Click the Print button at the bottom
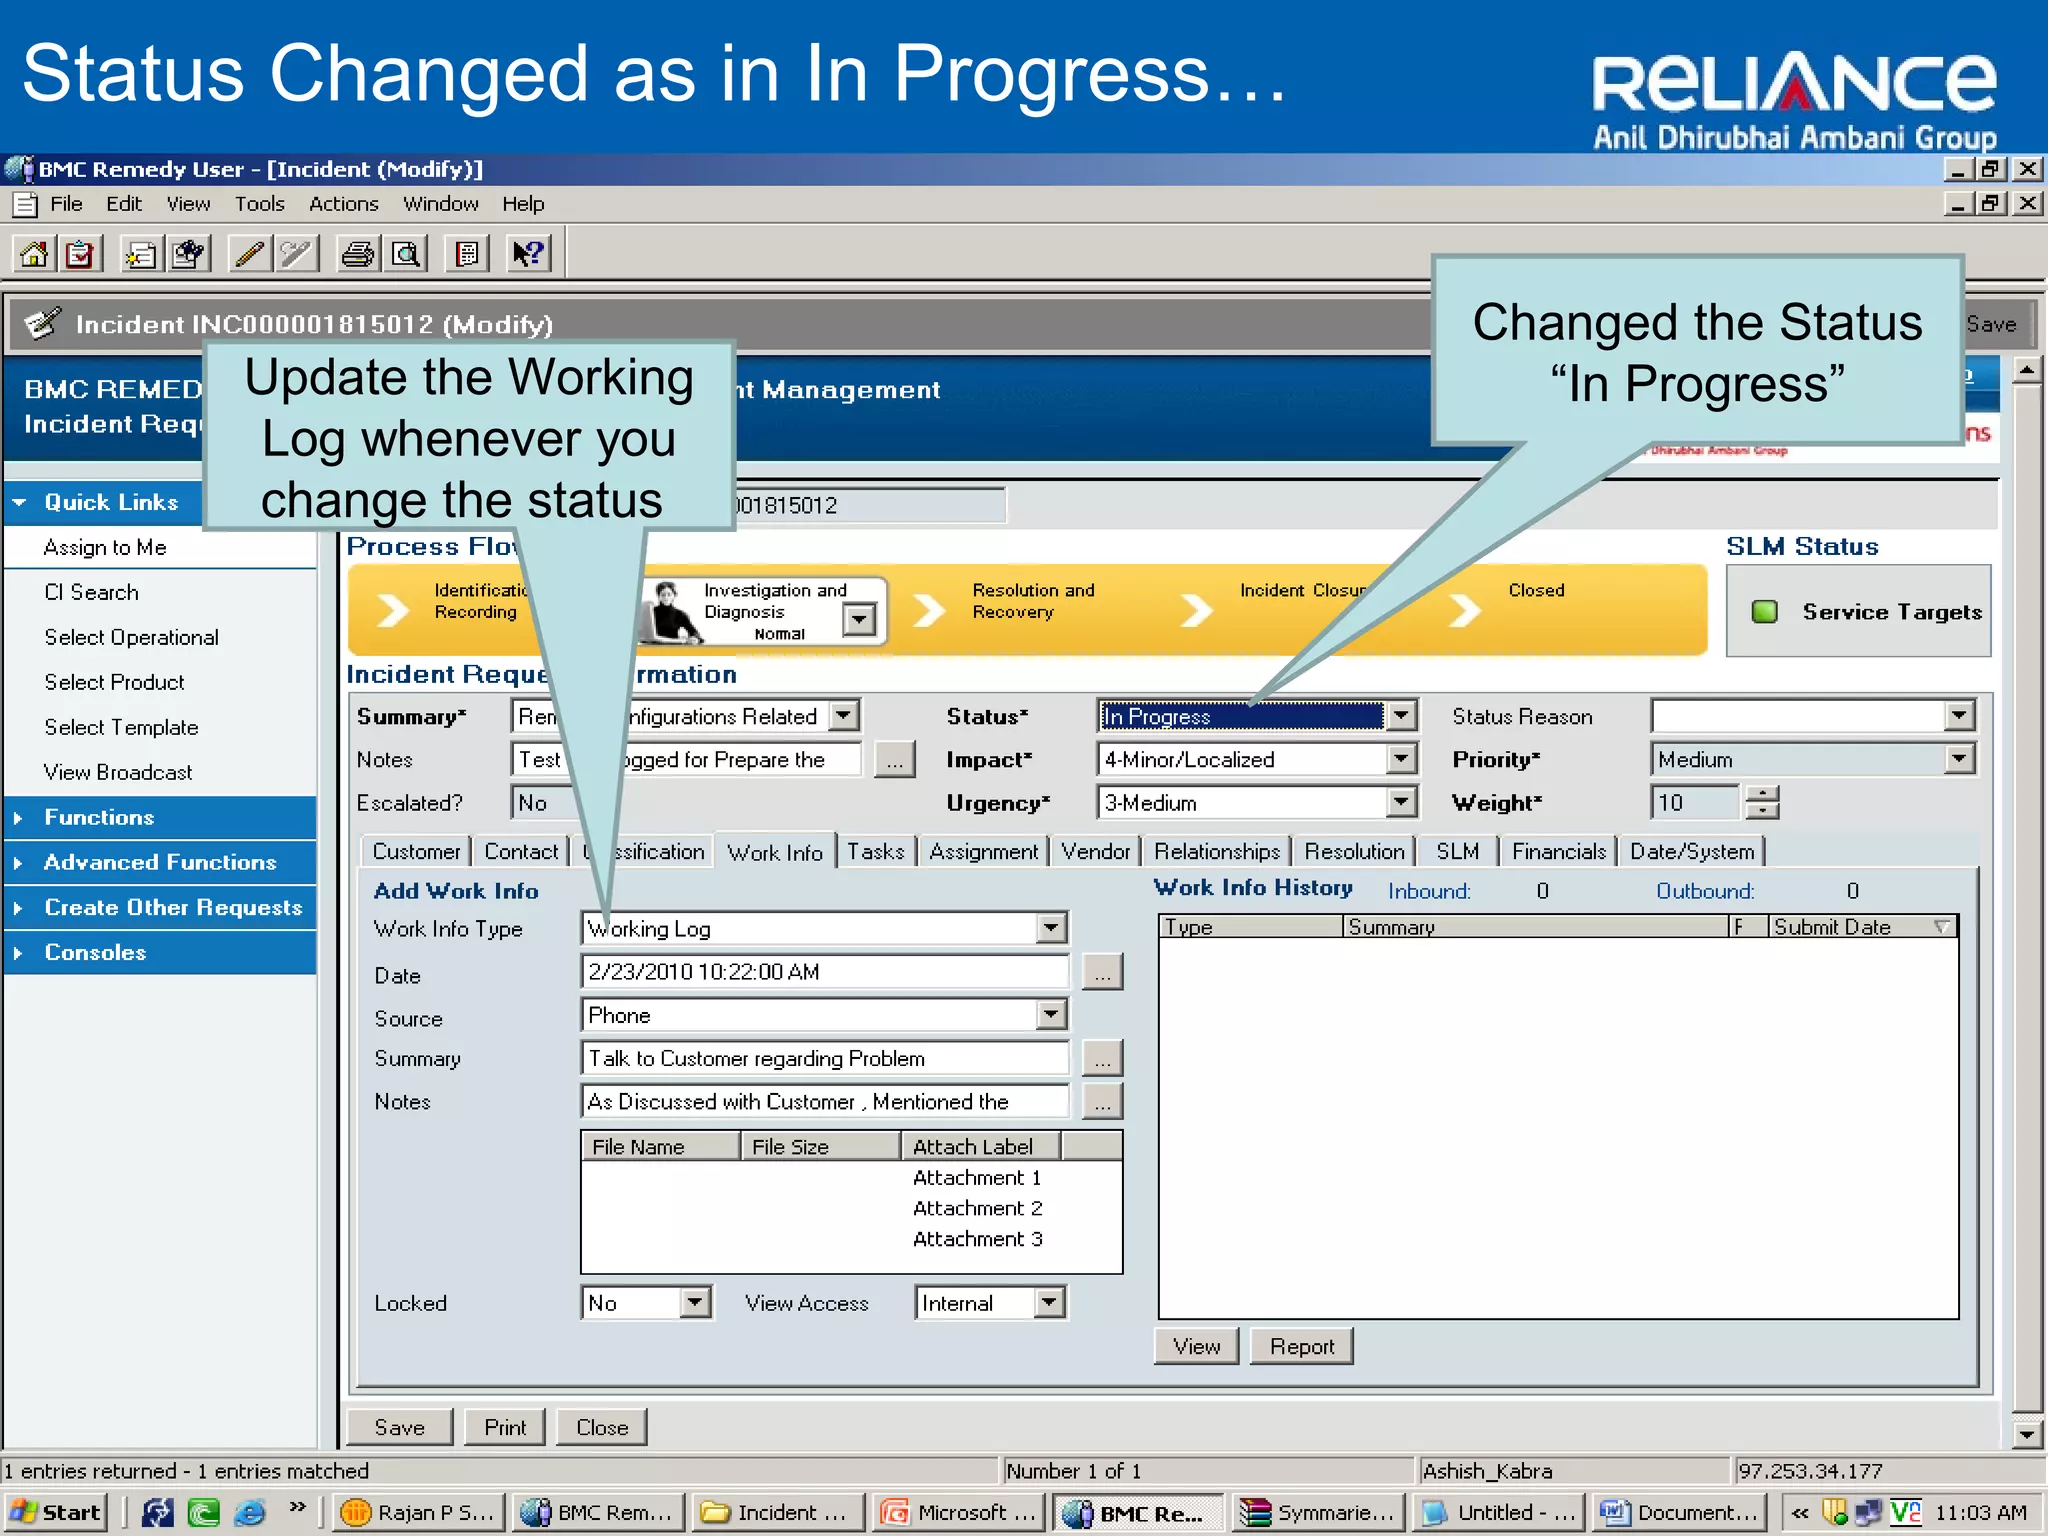2048x1536 pixels. pyautogui.click(x=504, y=1427)
